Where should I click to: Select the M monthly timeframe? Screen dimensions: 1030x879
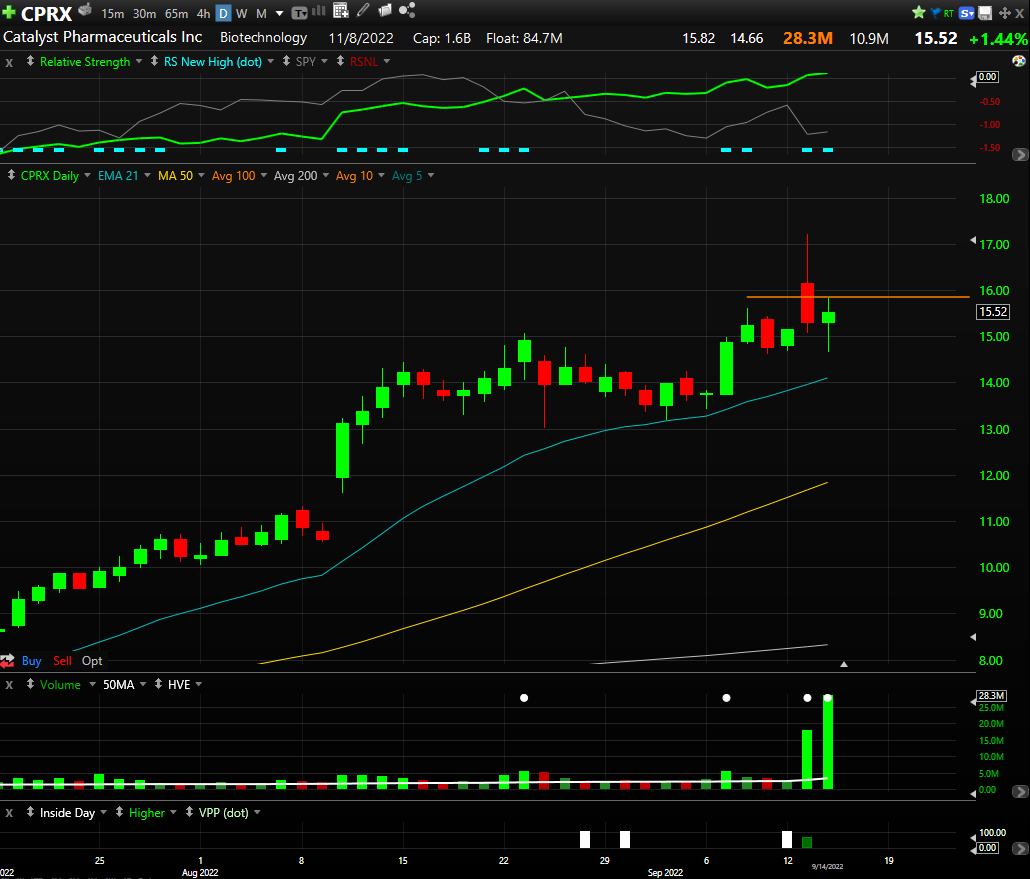click(x=261, y=13)
